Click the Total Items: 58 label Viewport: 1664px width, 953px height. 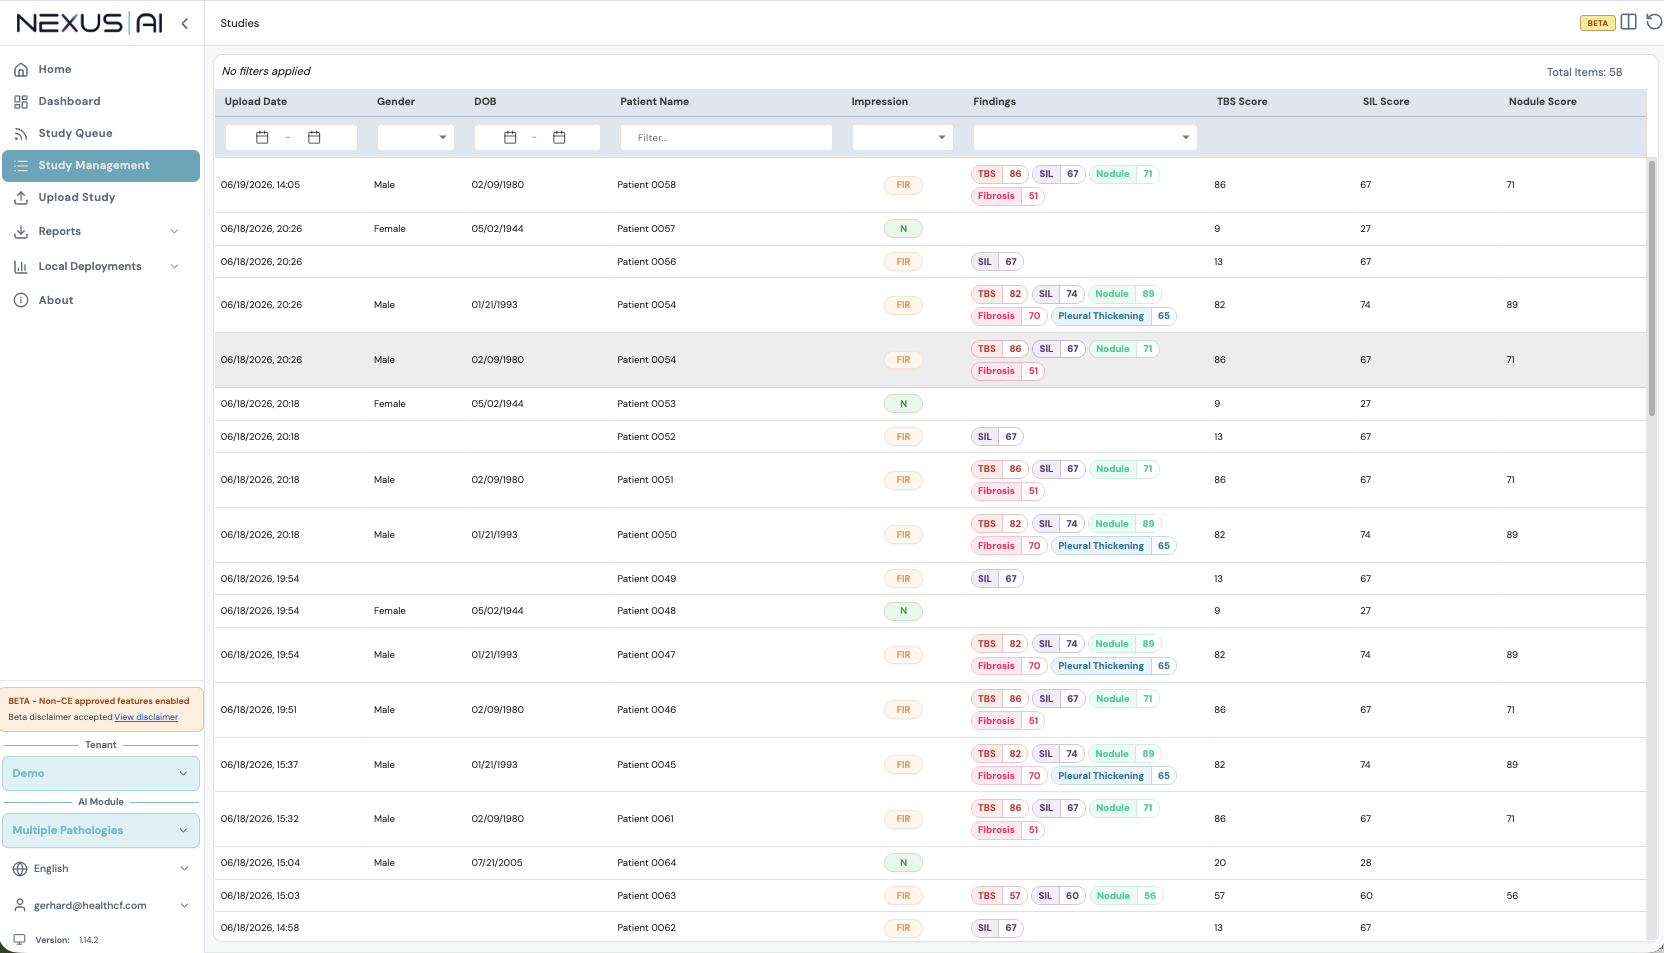1584,72
